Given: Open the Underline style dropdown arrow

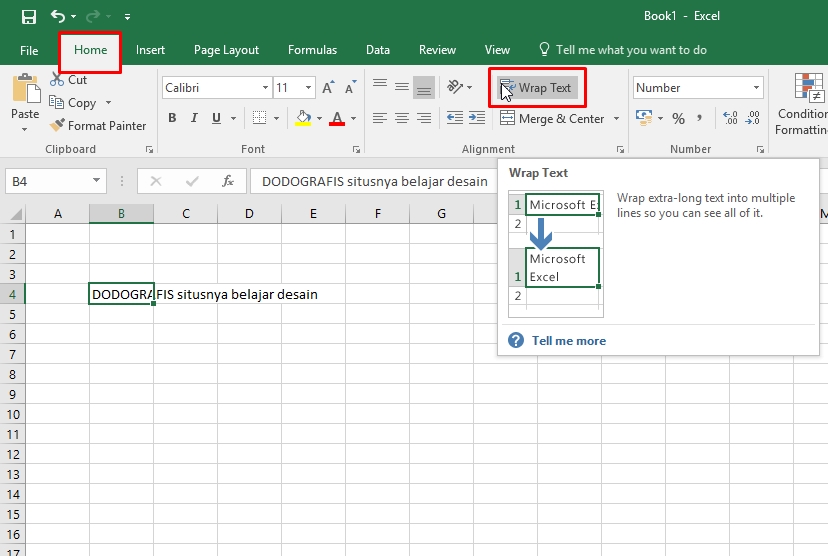Looking at the screenshot, I should (233, 118).
